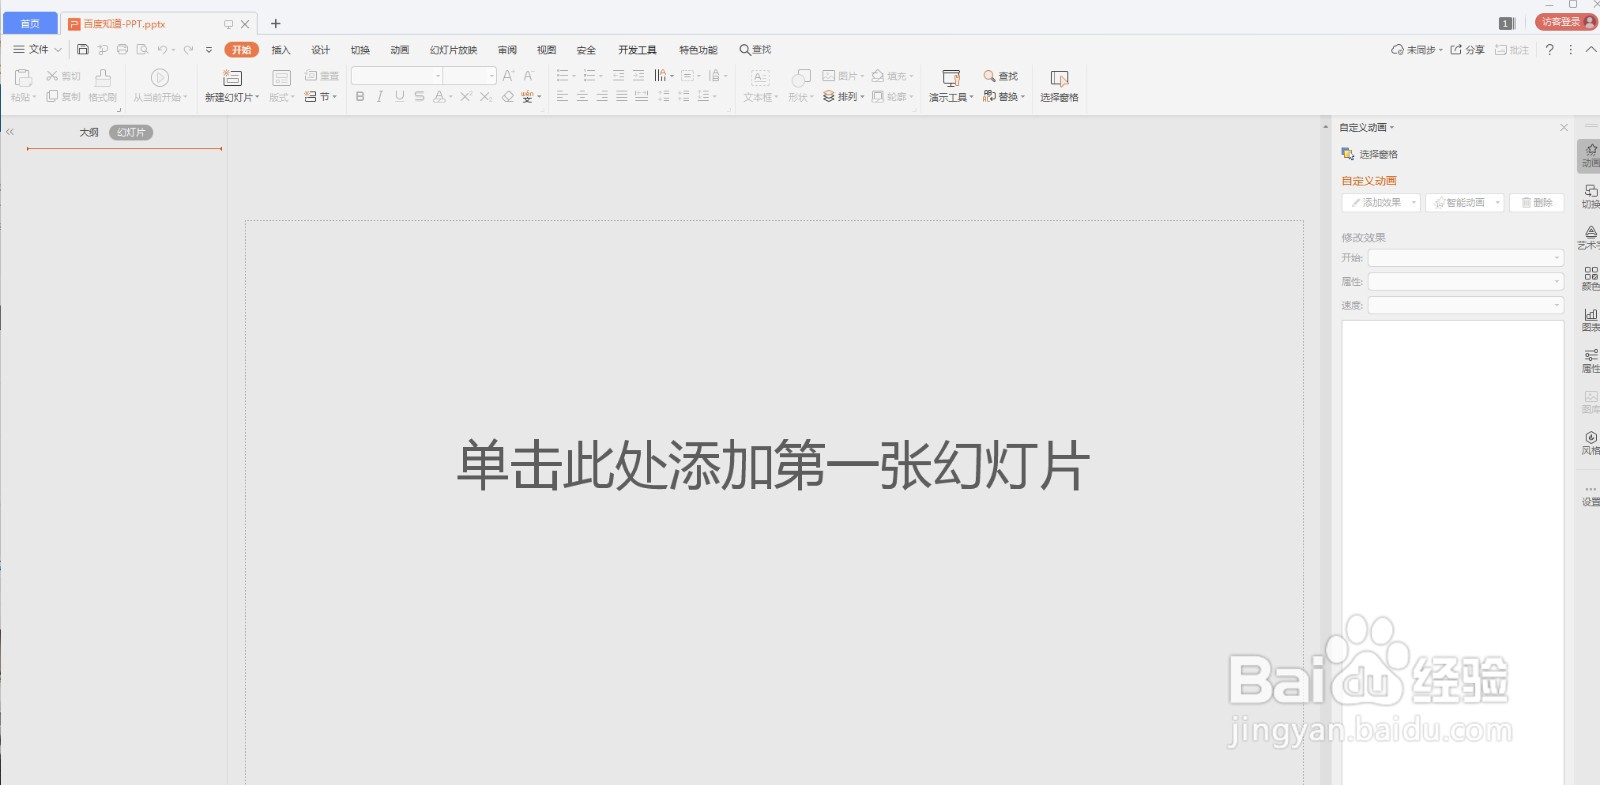Click the Find (查找) magnifier in ribbon

point(989,76)
